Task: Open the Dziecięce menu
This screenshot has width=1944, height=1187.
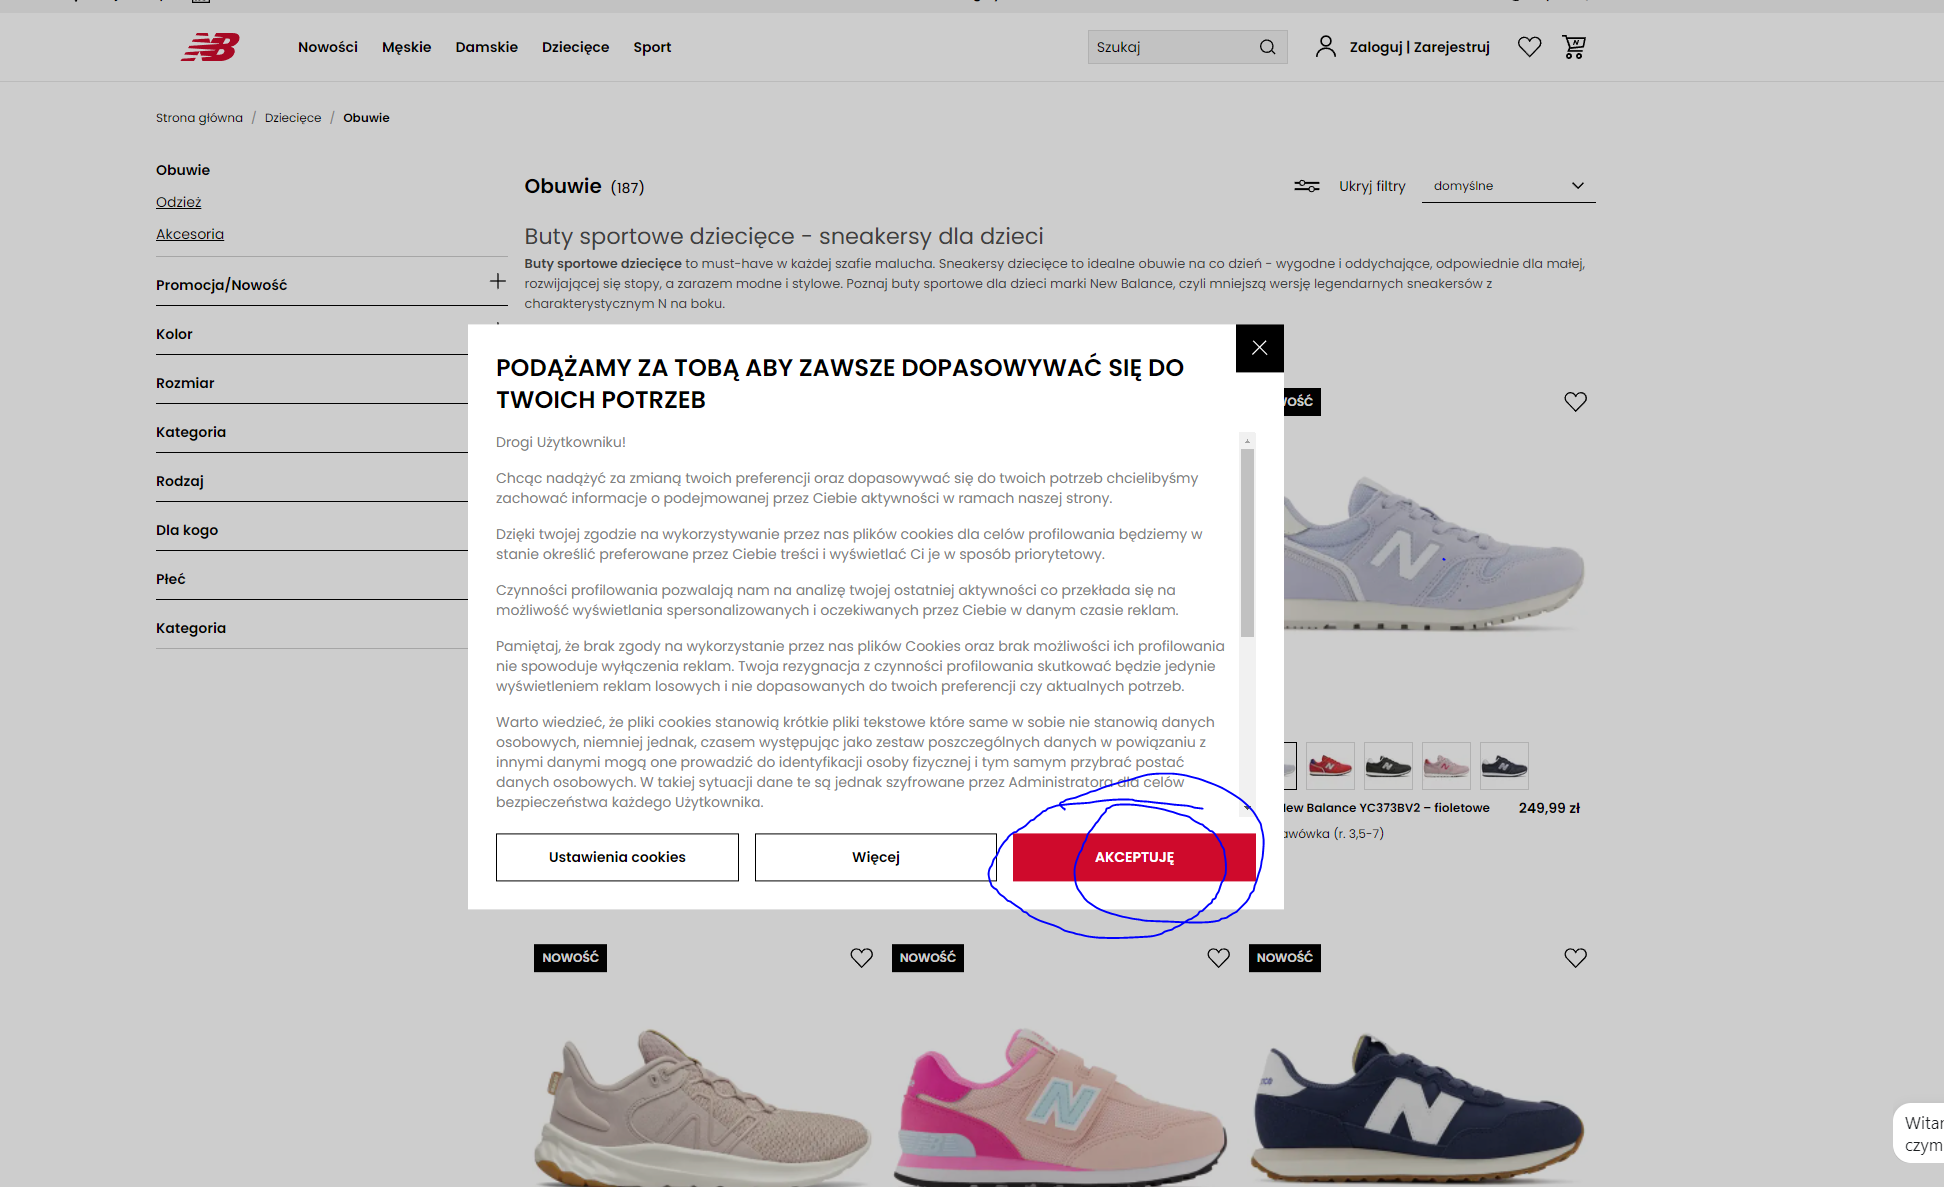Action: pyautogui.click(x=575, y=47)
